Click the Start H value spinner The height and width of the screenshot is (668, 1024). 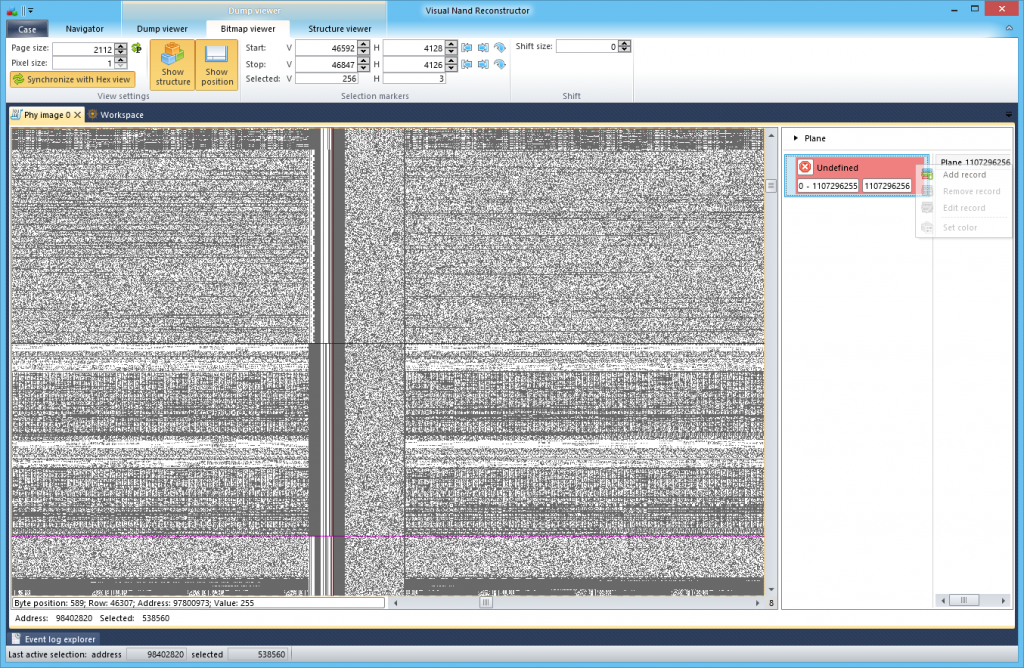(x=451, y=48)
